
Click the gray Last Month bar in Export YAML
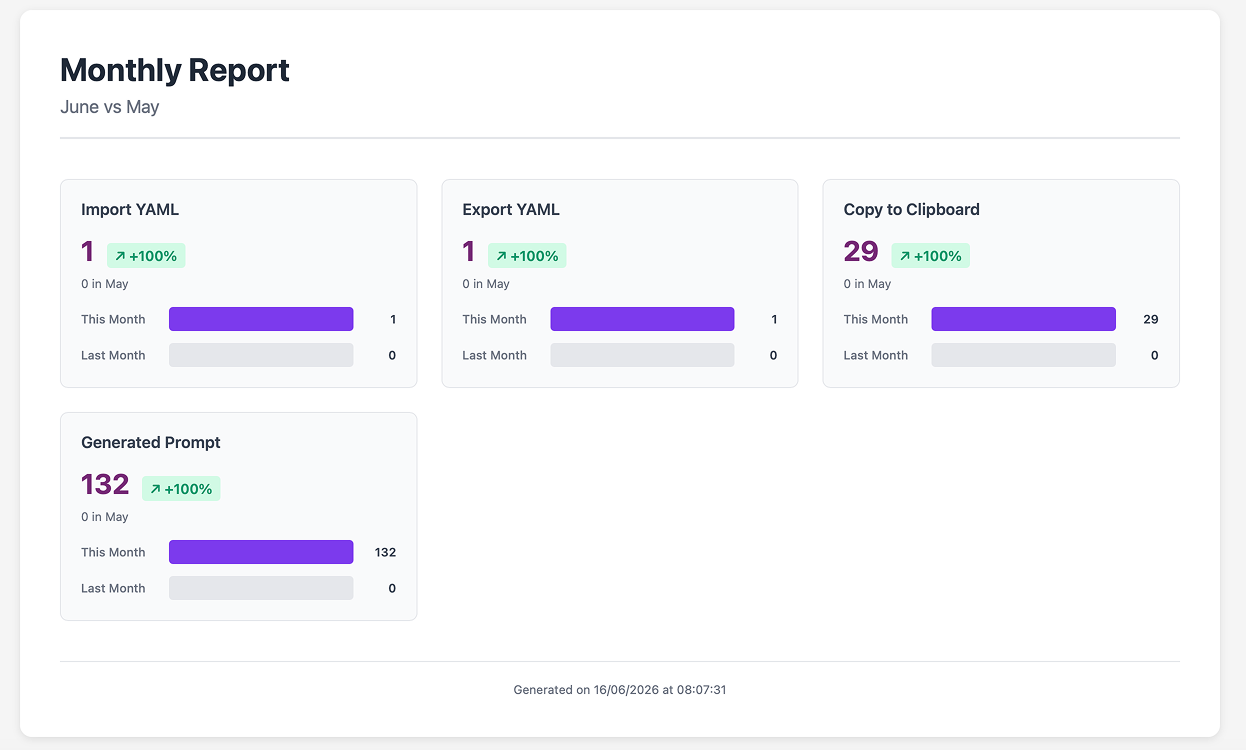tap(642, 355)
